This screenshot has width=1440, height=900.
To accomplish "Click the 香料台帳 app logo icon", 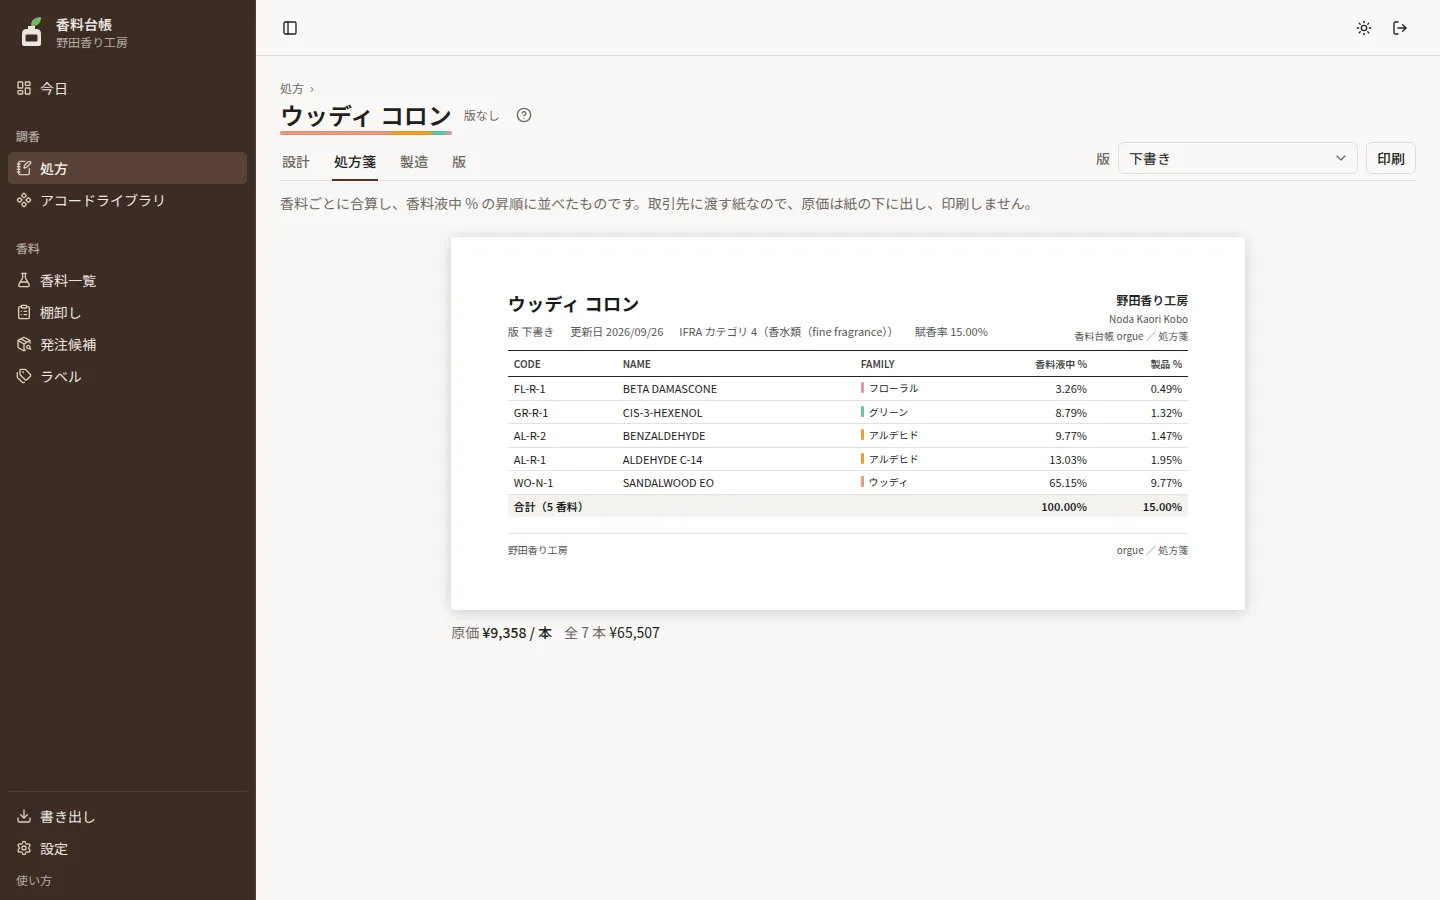I will click(32, 32).
